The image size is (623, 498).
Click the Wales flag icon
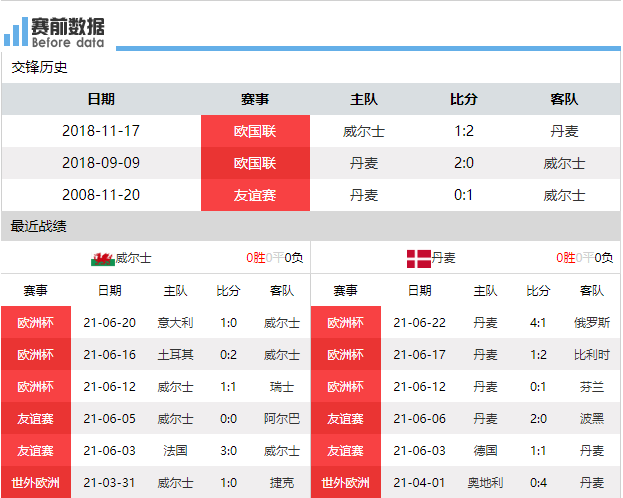tap(102, 258)
